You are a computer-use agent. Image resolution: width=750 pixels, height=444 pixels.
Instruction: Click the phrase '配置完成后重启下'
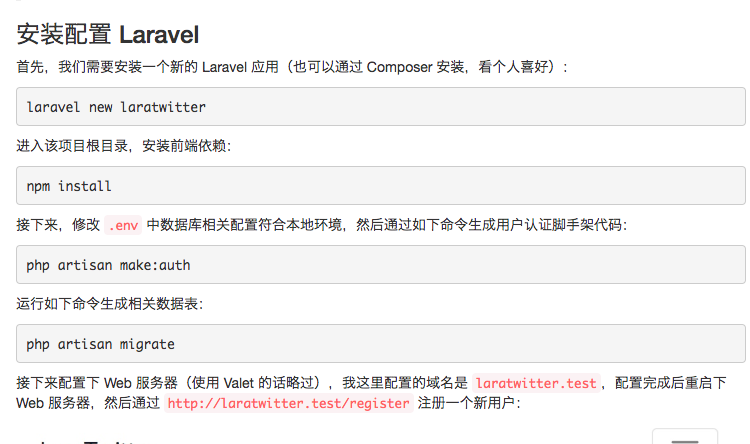point(671,383)
